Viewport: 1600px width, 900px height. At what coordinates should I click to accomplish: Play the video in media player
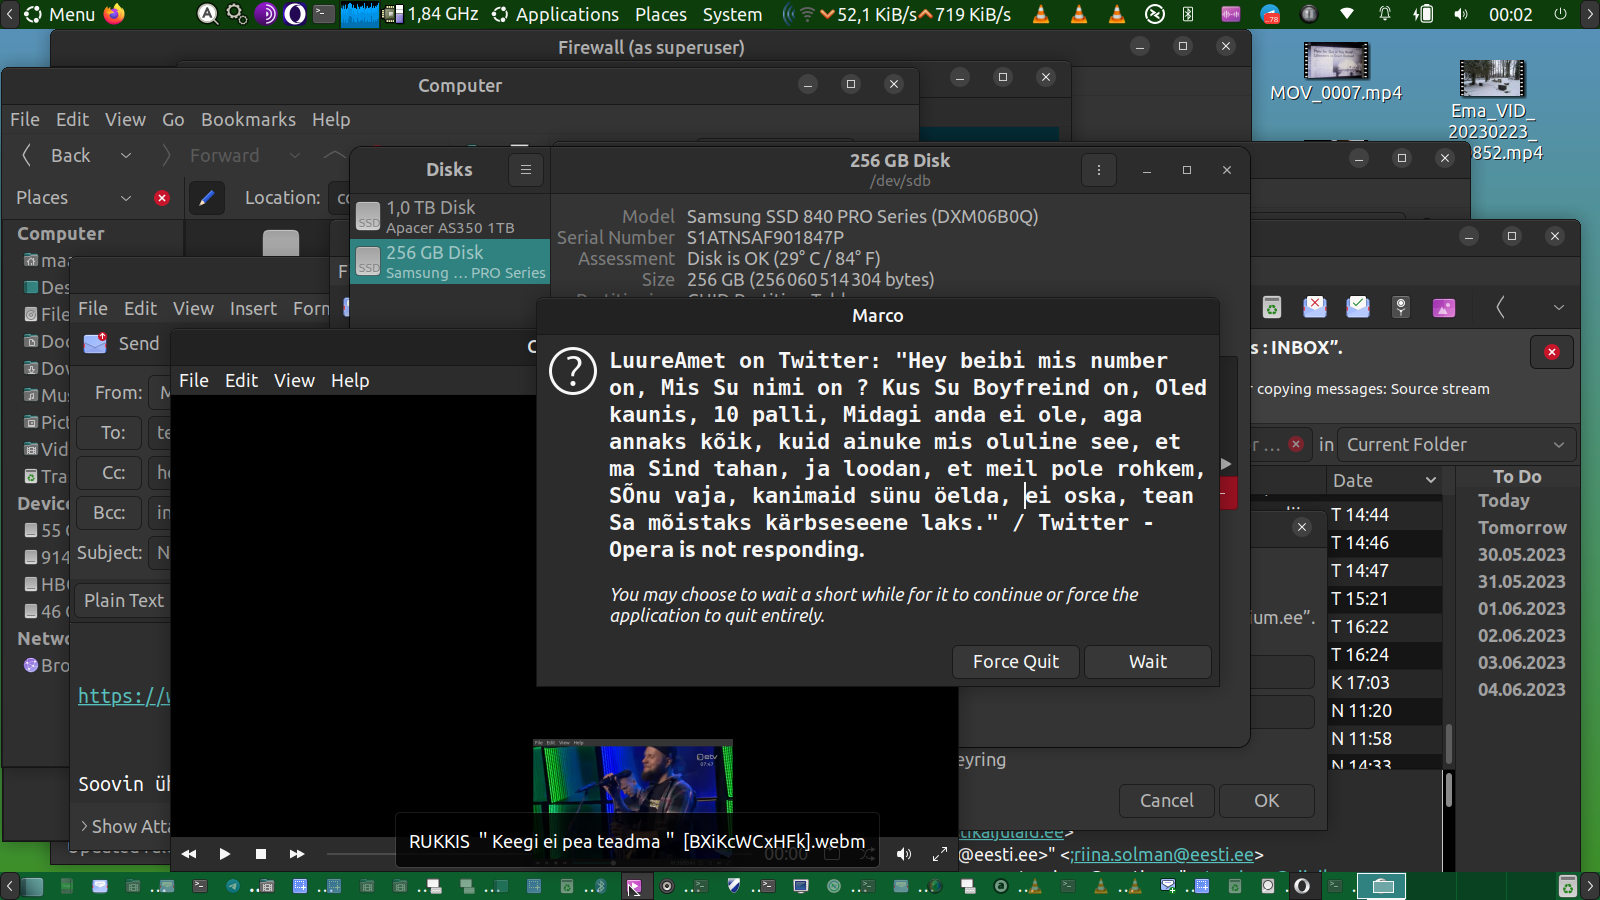coord(225,854)
